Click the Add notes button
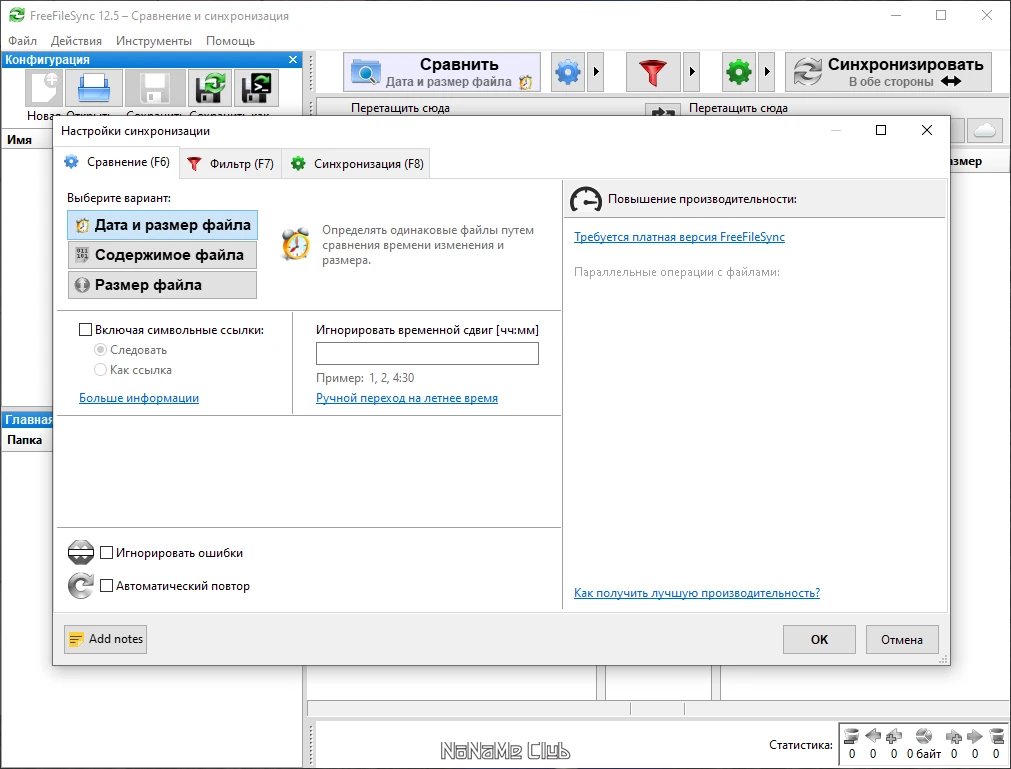The image size is (1011, 769). [106, 639]
